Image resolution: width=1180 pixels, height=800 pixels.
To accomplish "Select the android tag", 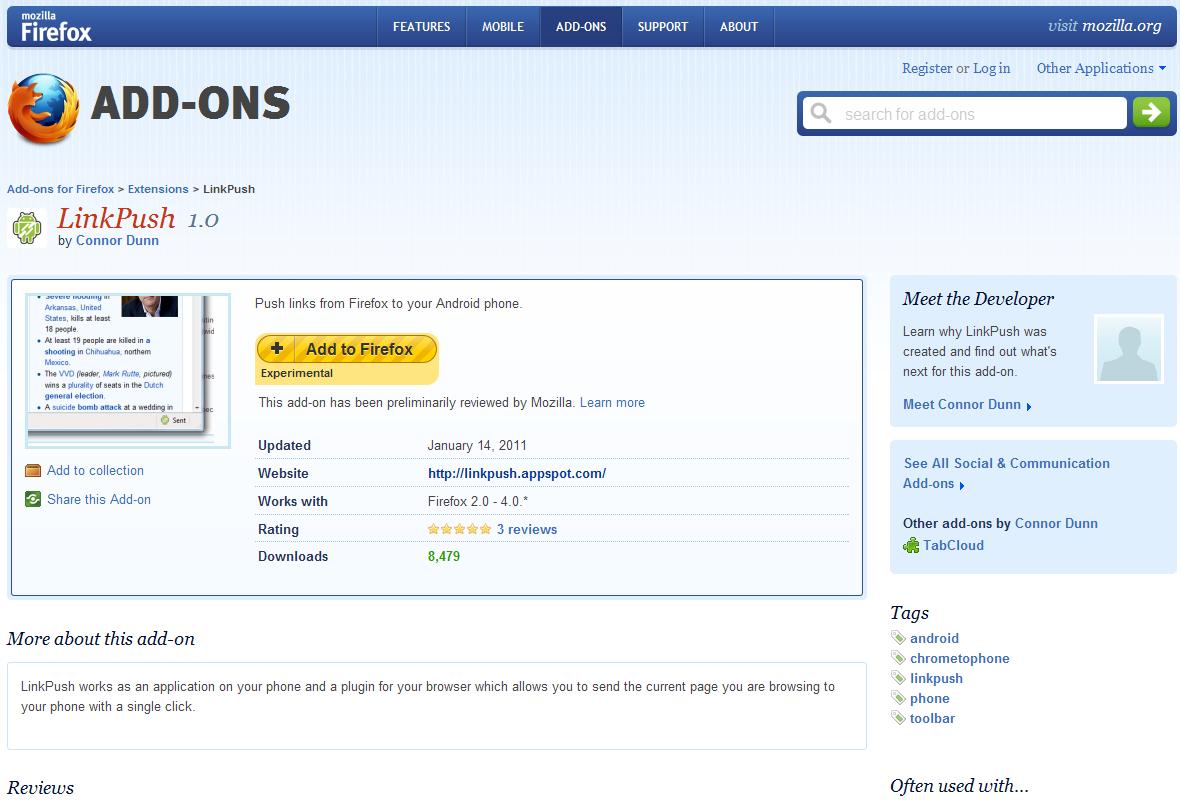I will [x=935, y=638].
